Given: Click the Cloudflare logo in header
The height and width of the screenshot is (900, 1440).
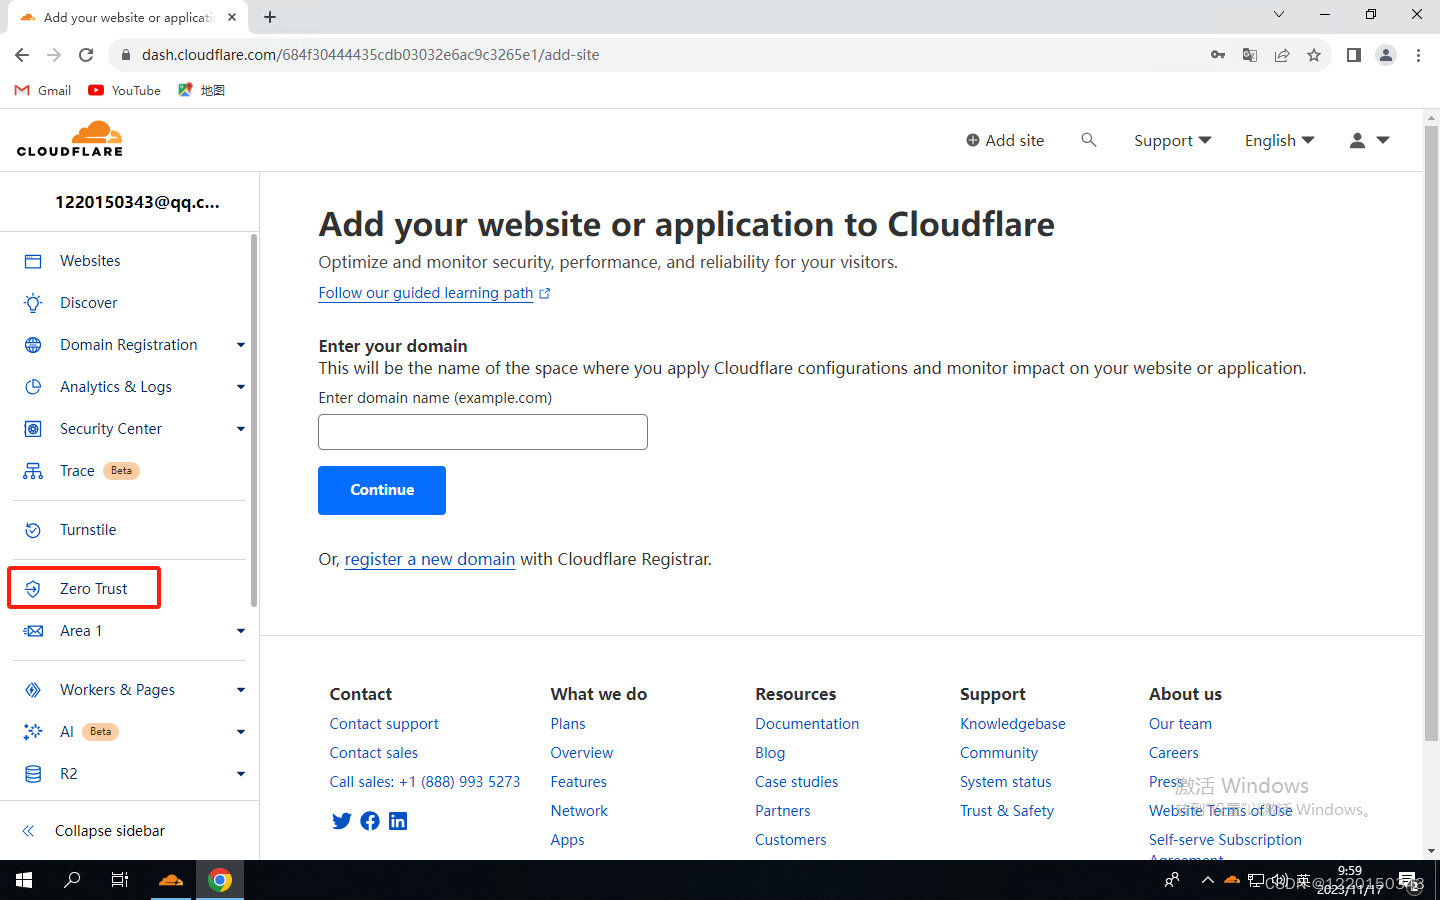Looking at the screenshot, I should pyautogui.click(x=70, y=139).
